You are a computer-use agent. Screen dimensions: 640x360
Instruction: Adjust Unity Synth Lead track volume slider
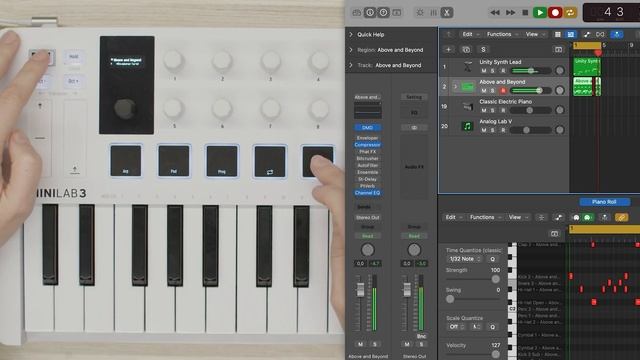[531, 71]
